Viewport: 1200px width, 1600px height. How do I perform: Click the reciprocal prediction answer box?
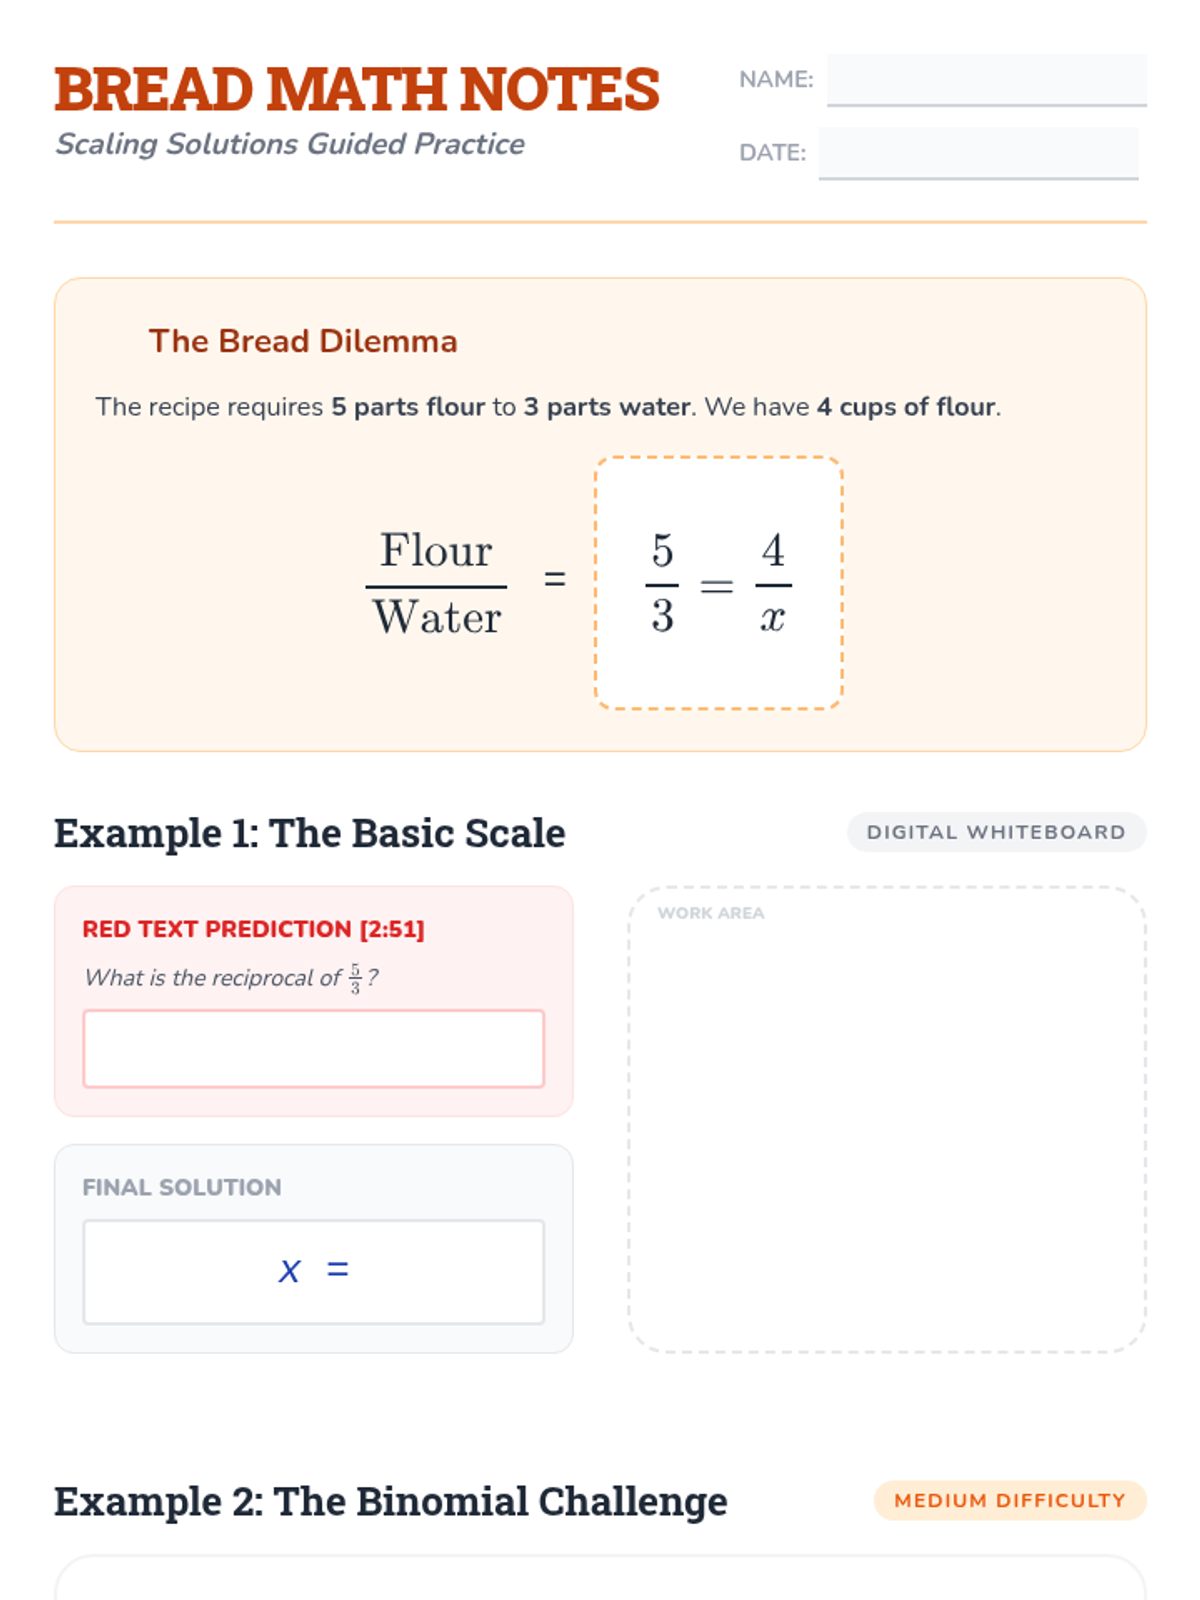click(313, 1049)
